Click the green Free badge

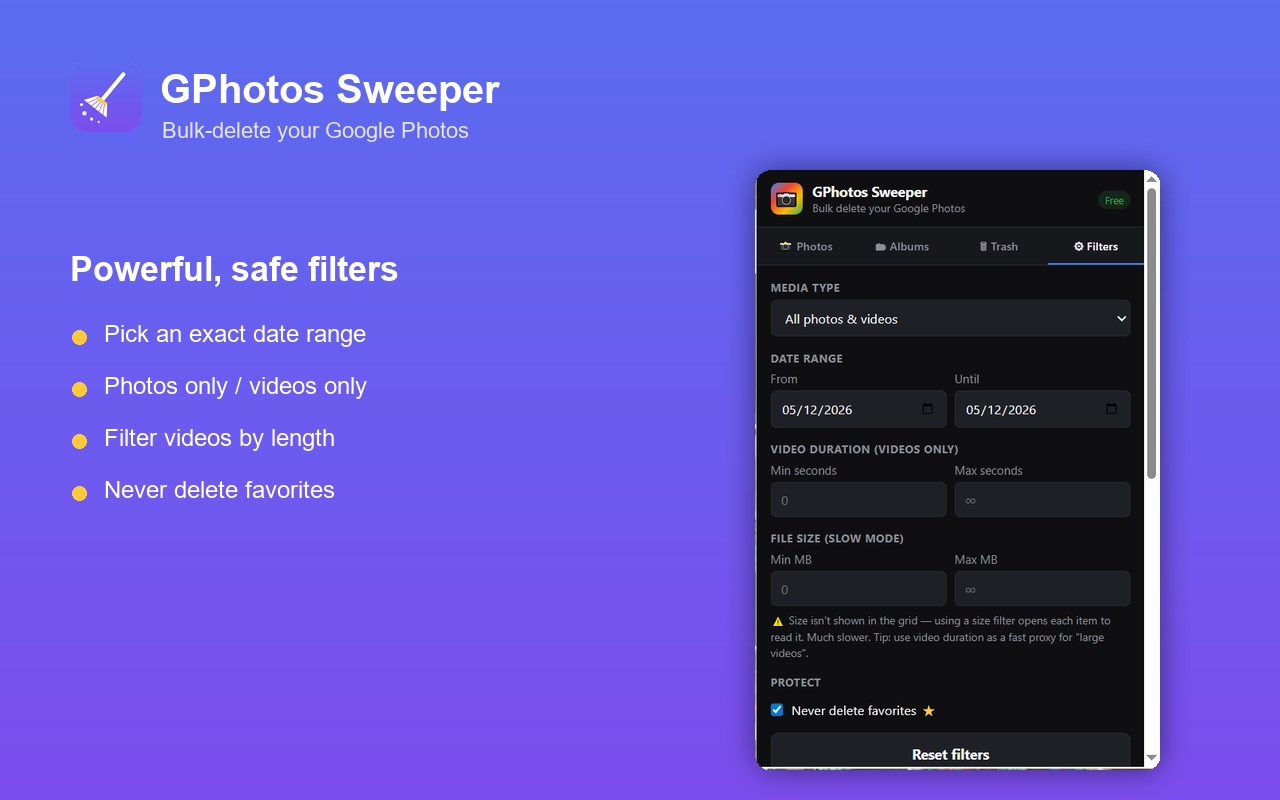[1114, 200]
